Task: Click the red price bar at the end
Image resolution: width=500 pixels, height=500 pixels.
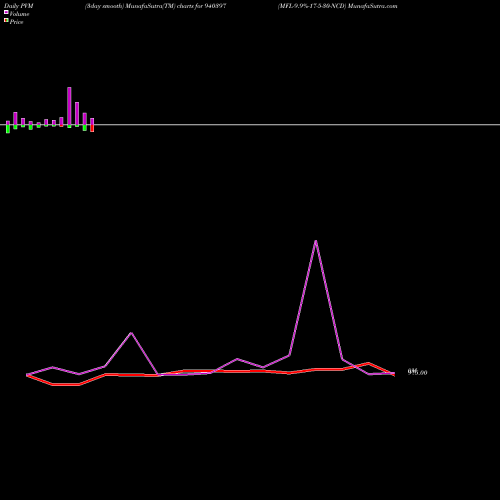Action: tap(92, 128)
